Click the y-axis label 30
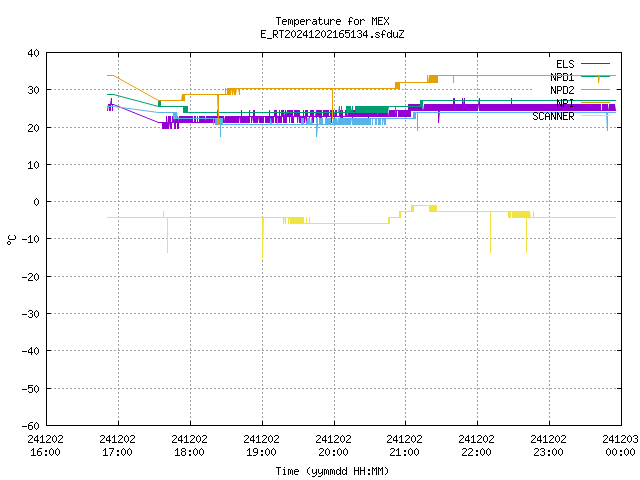The image size is (640, 480). [x=33, y=90]
